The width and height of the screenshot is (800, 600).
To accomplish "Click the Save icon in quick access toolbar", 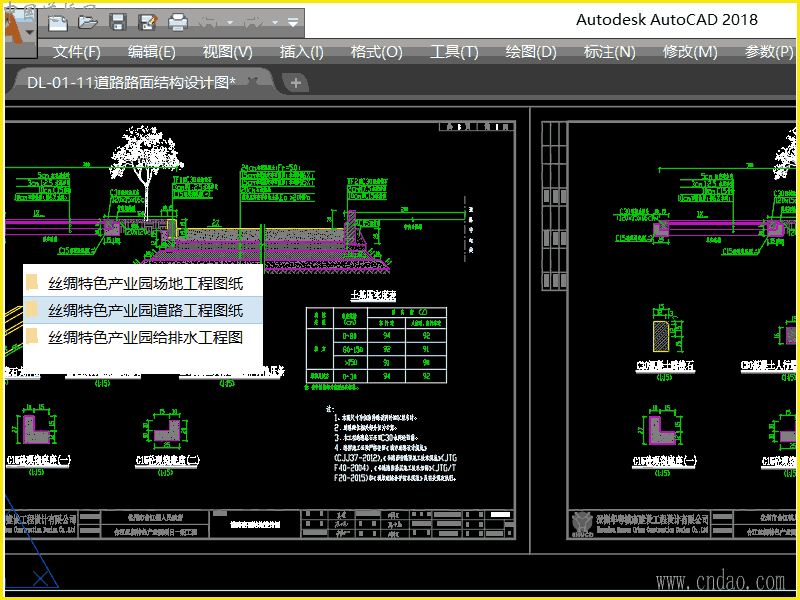I will click(x=118, y=21).
